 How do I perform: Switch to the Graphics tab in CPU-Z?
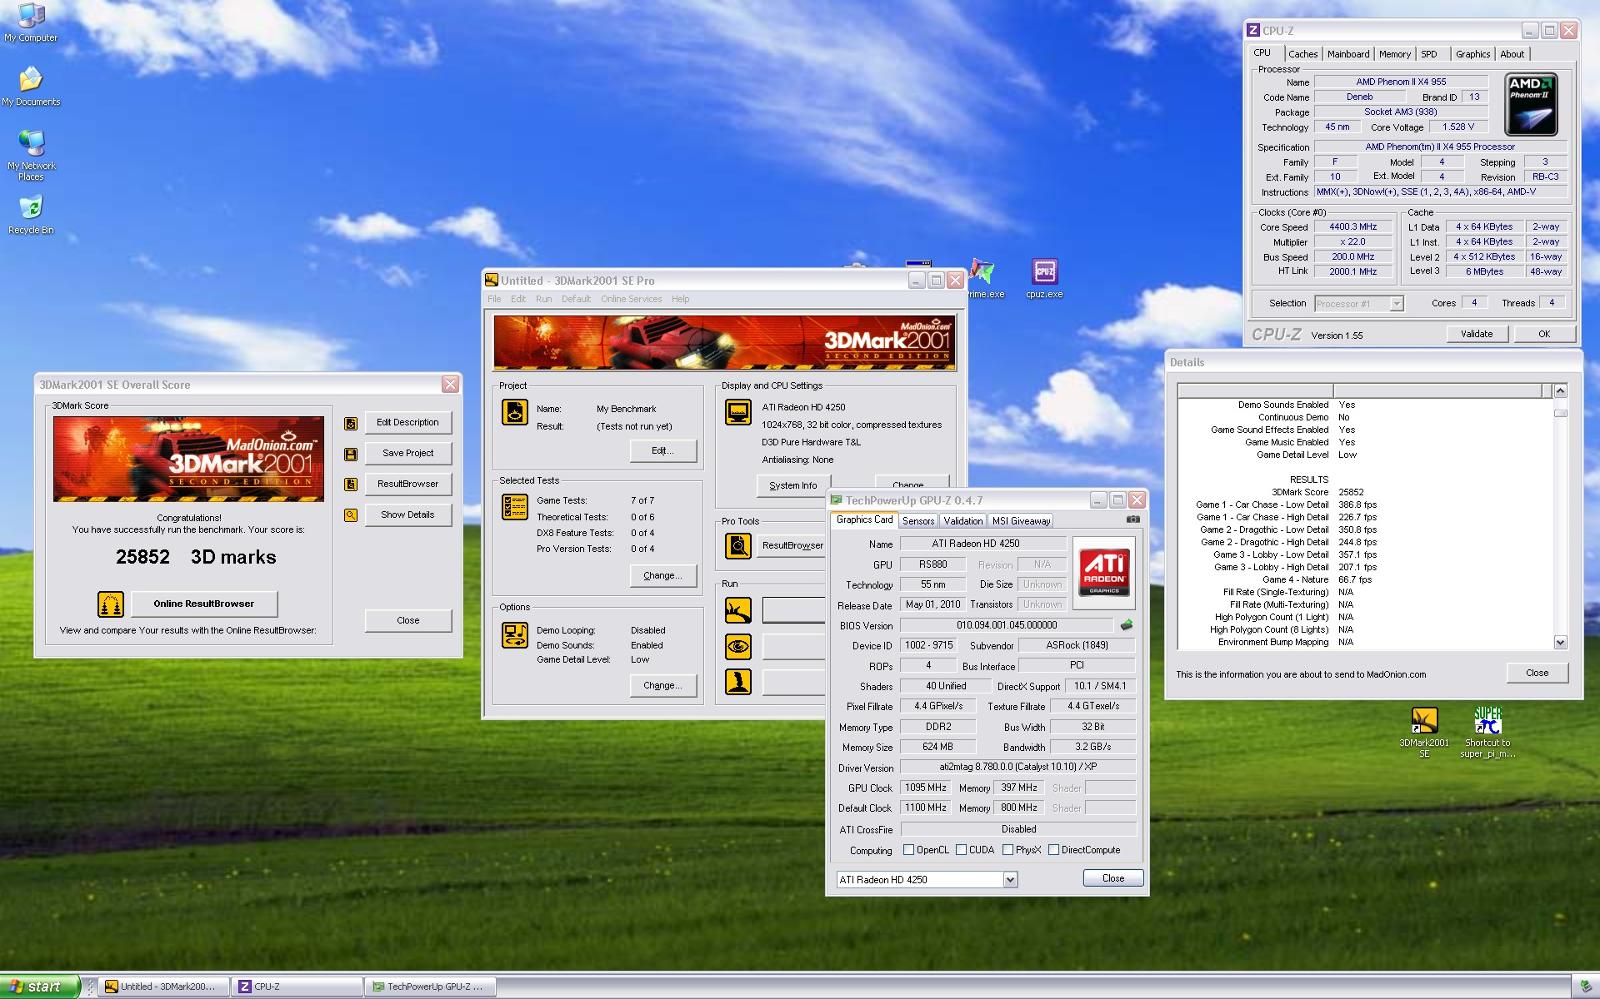point(1473,54)
